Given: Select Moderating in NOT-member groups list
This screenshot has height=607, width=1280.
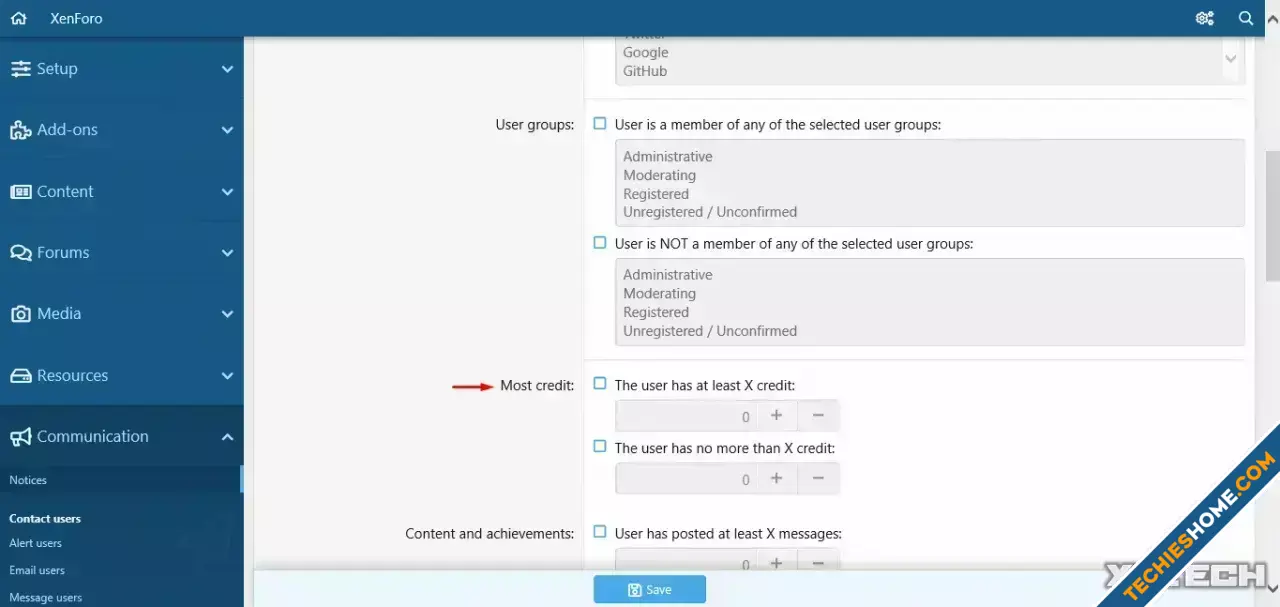Looking at the screenshot, I should 659,294.
